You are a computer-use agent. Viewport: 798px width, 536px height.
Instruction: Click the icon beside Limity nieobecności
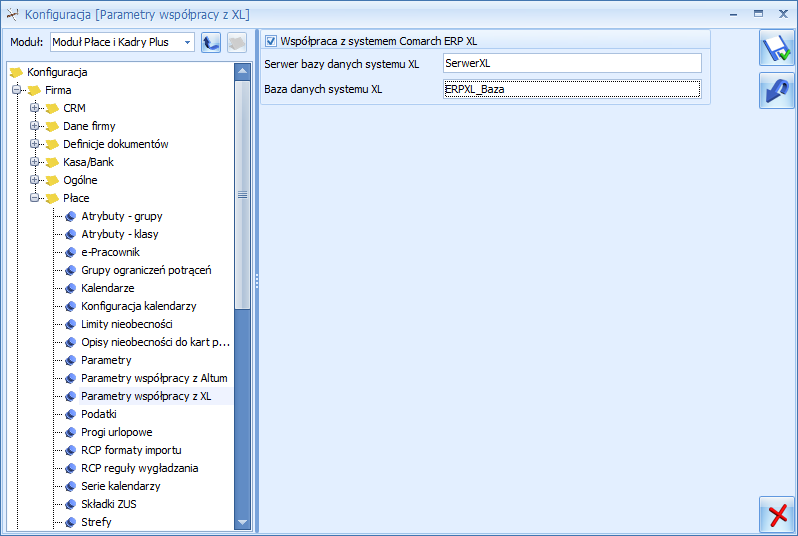[71, 324]
